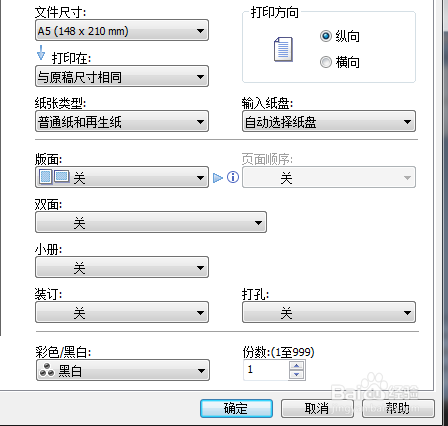
Task: Click the portrait page icon in 打印方向
Action: (x=283, y=49)
